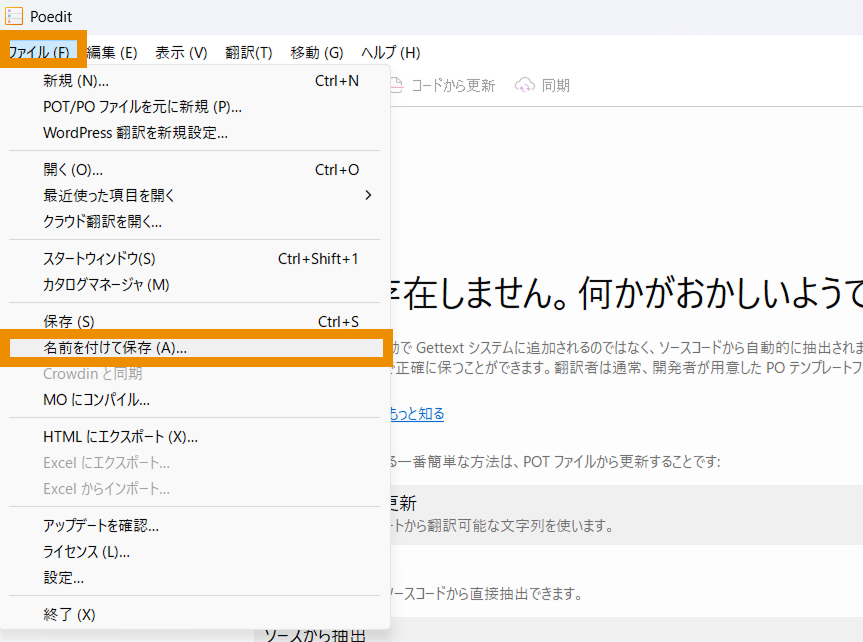Expand the 最近使った項目を開く submenu arrow

[367, 196]
